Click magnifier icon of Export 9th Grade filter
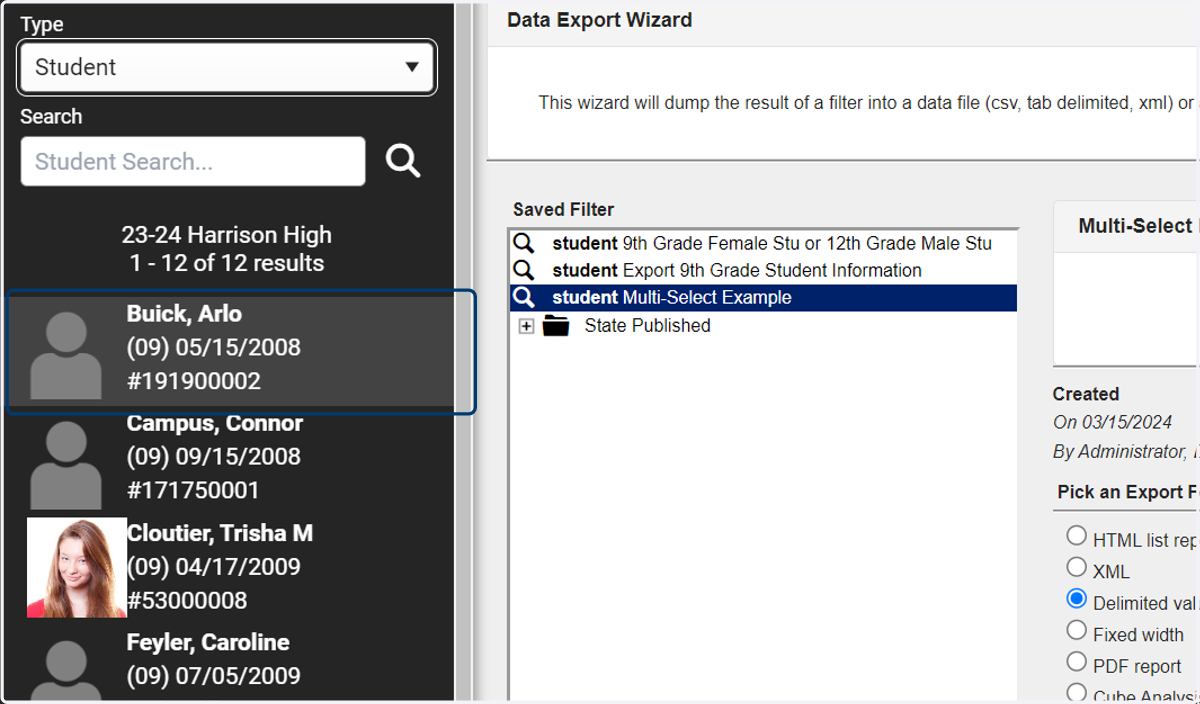This screenshot has width=1200, height=704. 523,270
